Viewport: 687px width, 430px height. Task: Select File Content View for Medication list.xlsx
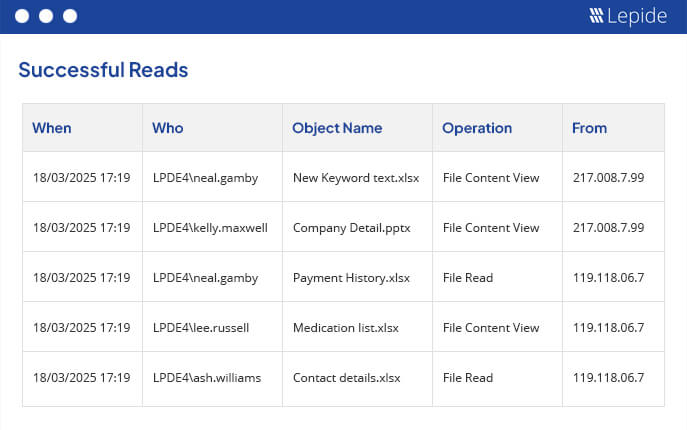[x=491, y=327]
